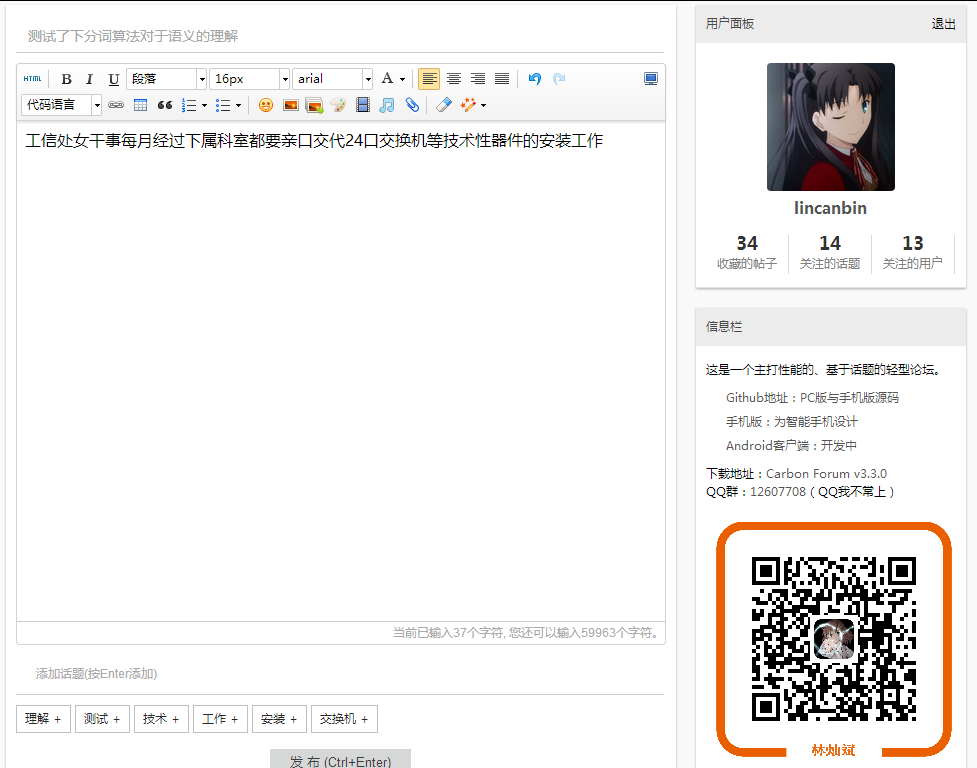Image resolution: width=977 pixels, height=768 pixels.
Task: Add the 技术 topic tag
Action: (161, 719)
